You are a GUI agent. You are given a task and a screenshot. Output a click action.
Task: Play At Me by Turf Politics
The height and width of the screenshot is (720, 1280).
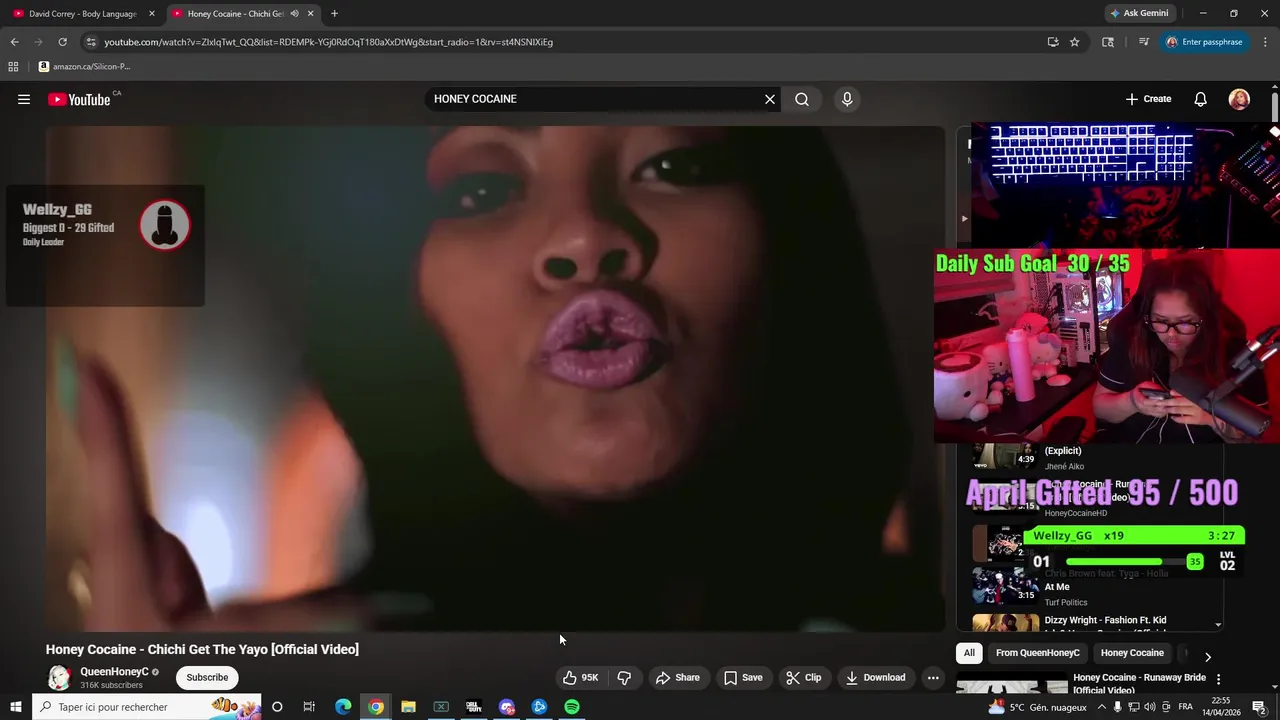point(1095,587)
